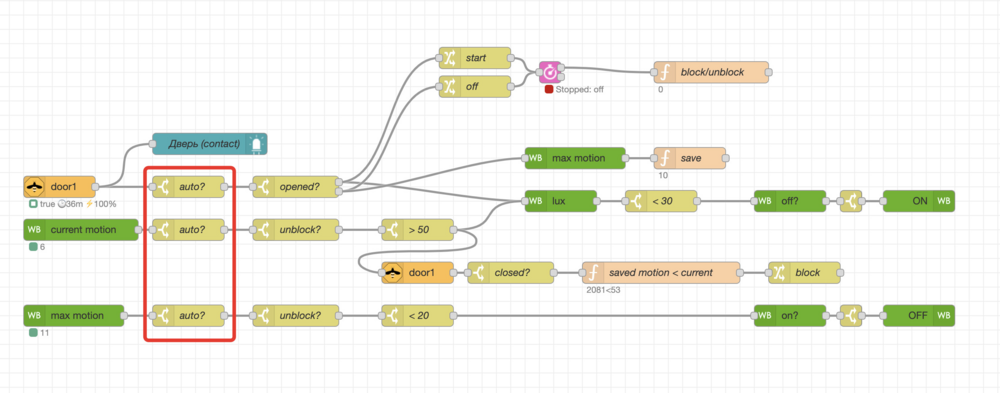Select the < 20 switch node
Screen dimensions: 1000x393
click(x=418, y=316)
